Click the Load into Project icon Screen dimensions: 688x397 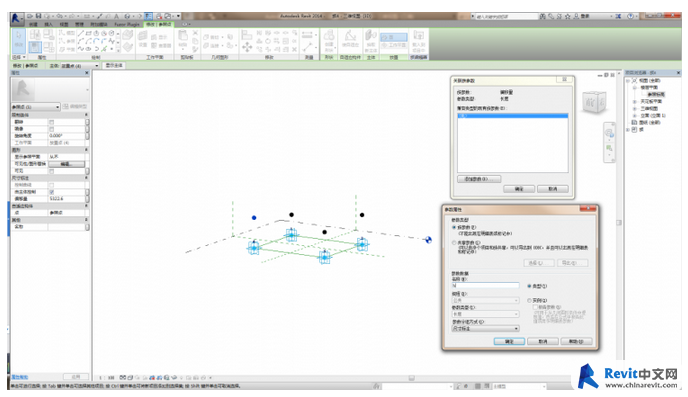419,36
